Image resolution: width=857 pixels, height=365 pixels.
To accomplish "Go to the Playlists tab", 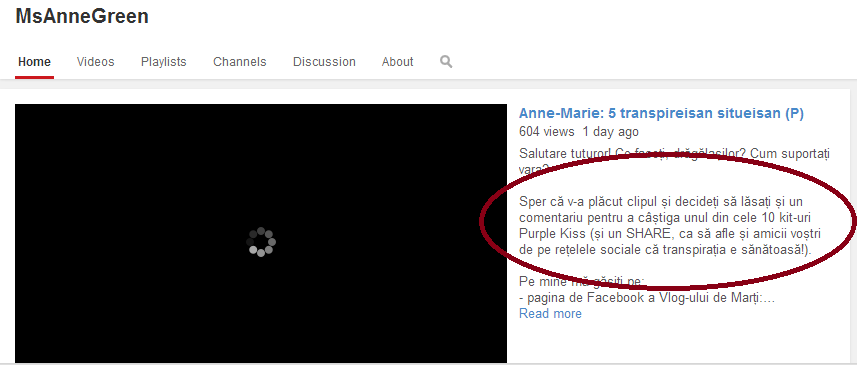I will [x=163, y=62].
